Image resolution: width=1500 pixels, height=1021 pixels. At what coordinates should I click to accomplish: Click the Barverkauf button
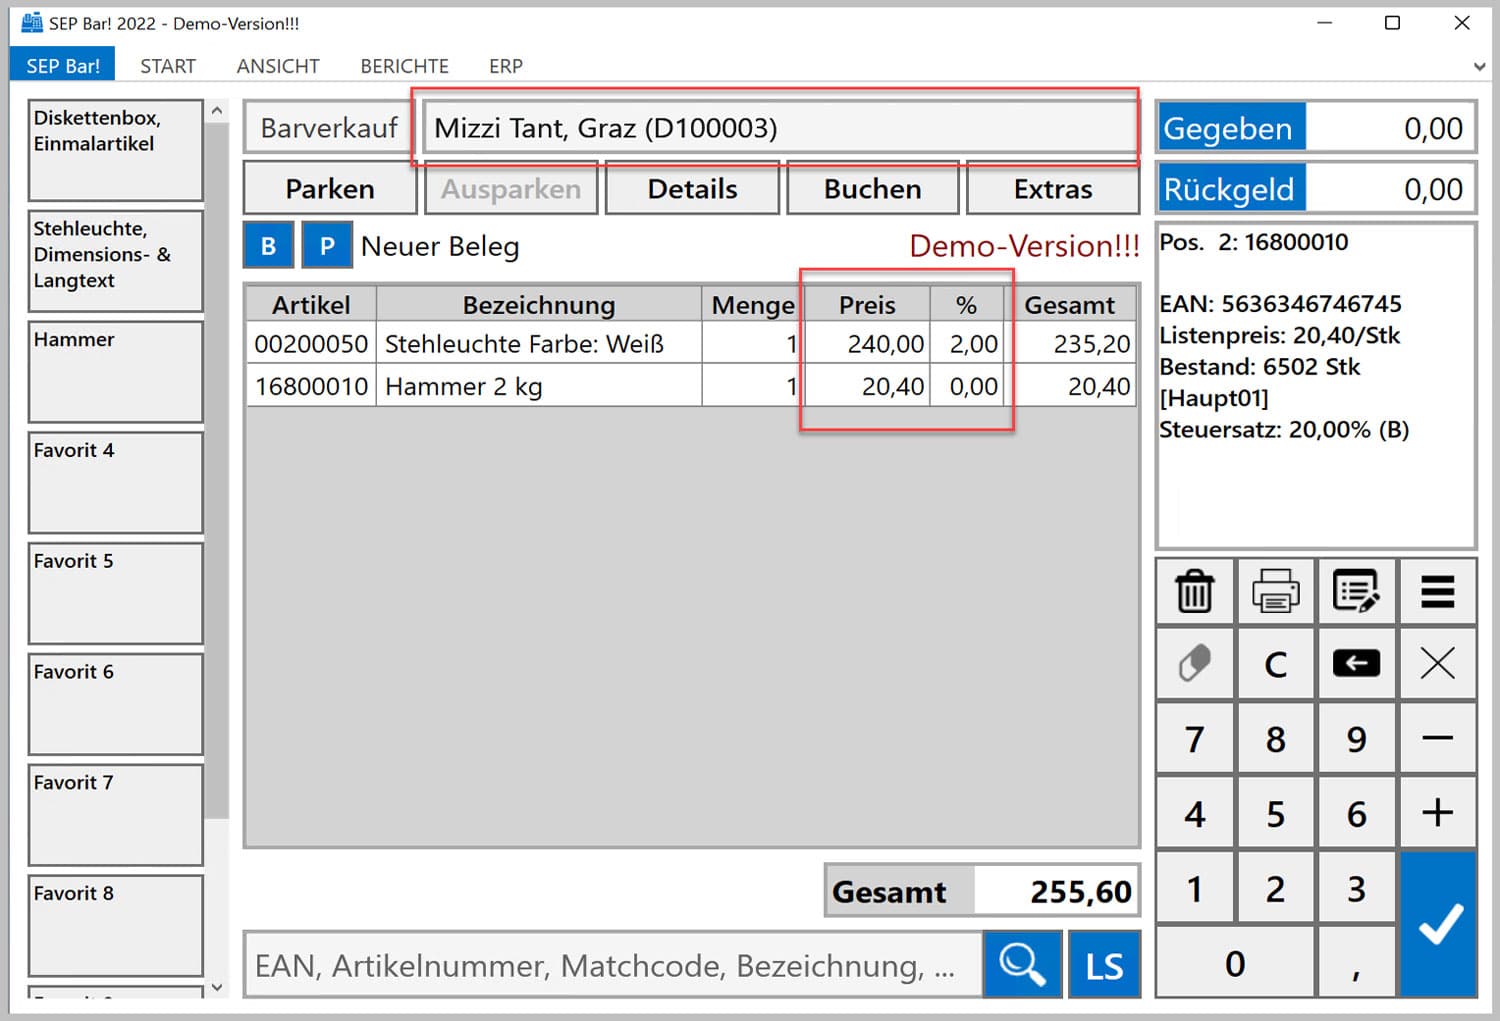click(329, 128)
